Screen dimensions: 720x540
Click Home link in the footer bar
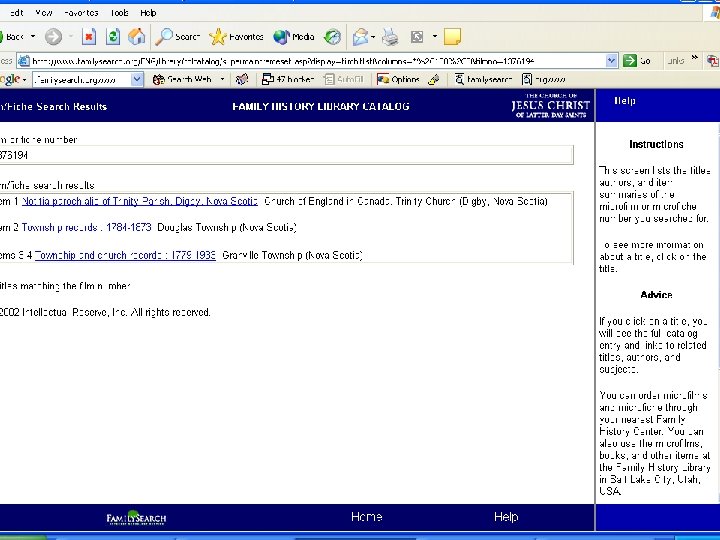(x=366, y=517)
